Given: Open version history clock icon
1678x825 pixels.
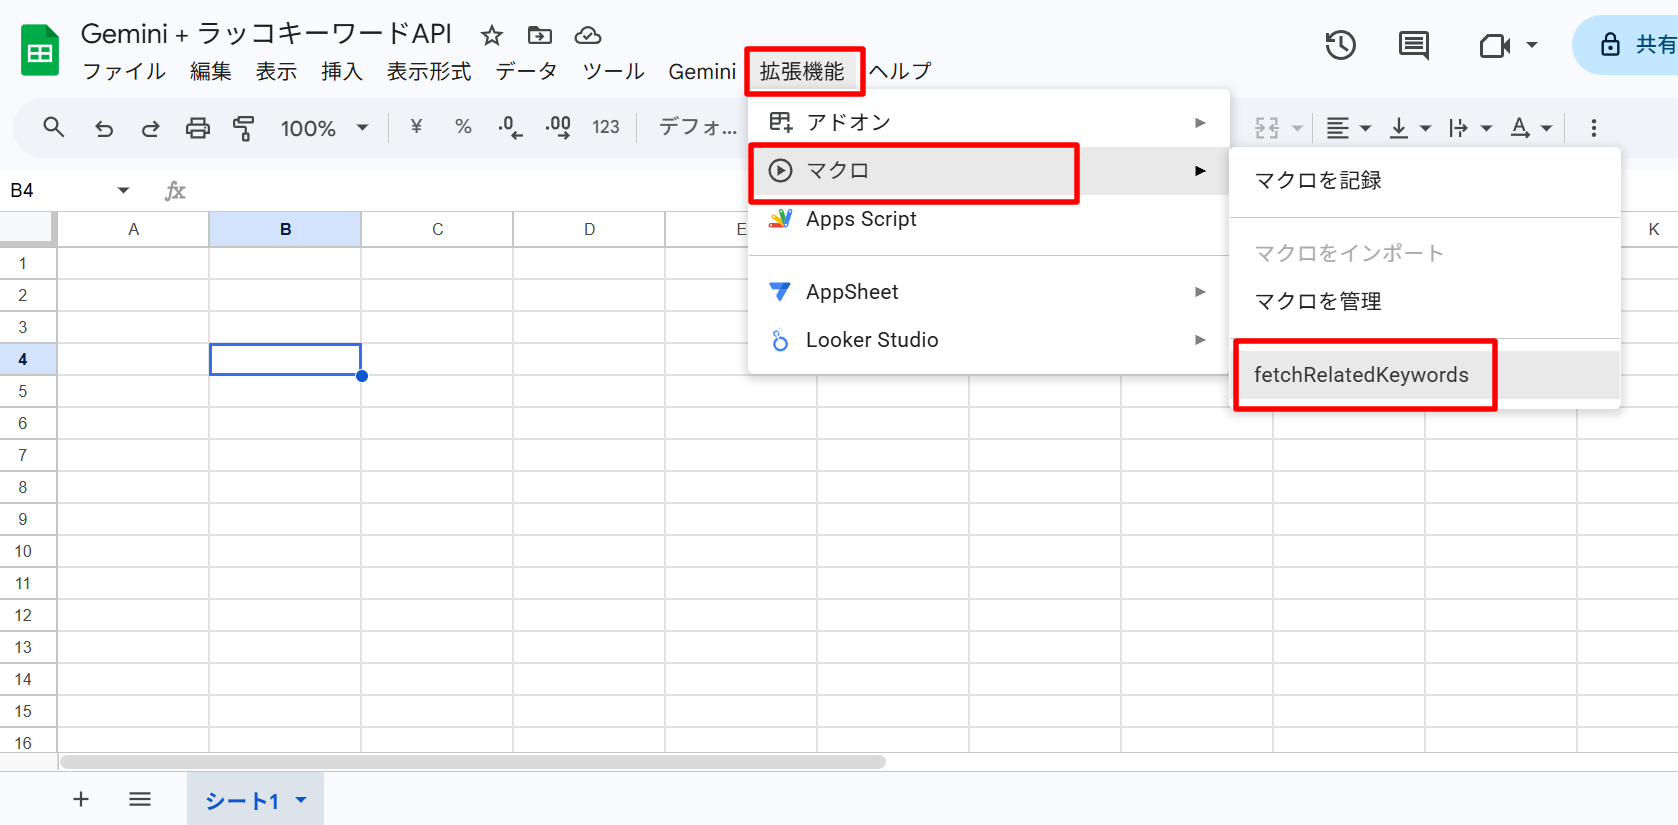Looking at the screenshot, I should pos(1340,45).
